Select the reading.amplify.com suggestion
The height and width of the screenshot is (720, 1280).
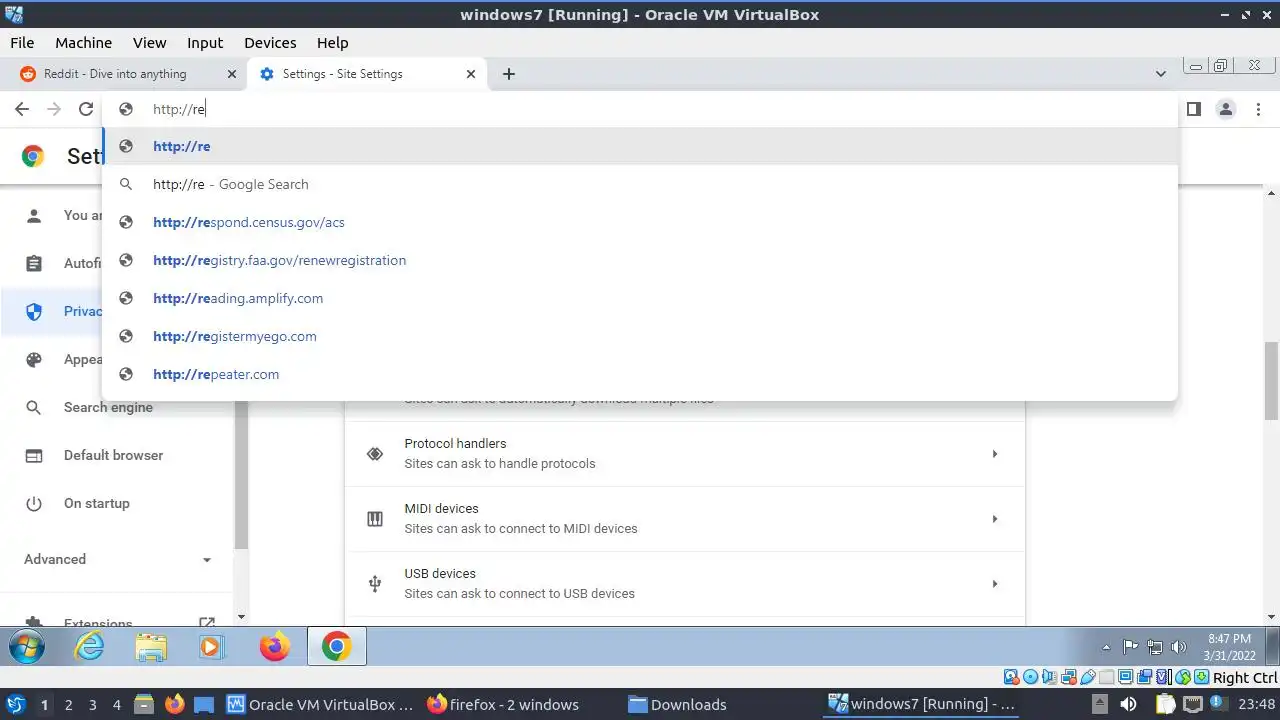pos(640,298)
